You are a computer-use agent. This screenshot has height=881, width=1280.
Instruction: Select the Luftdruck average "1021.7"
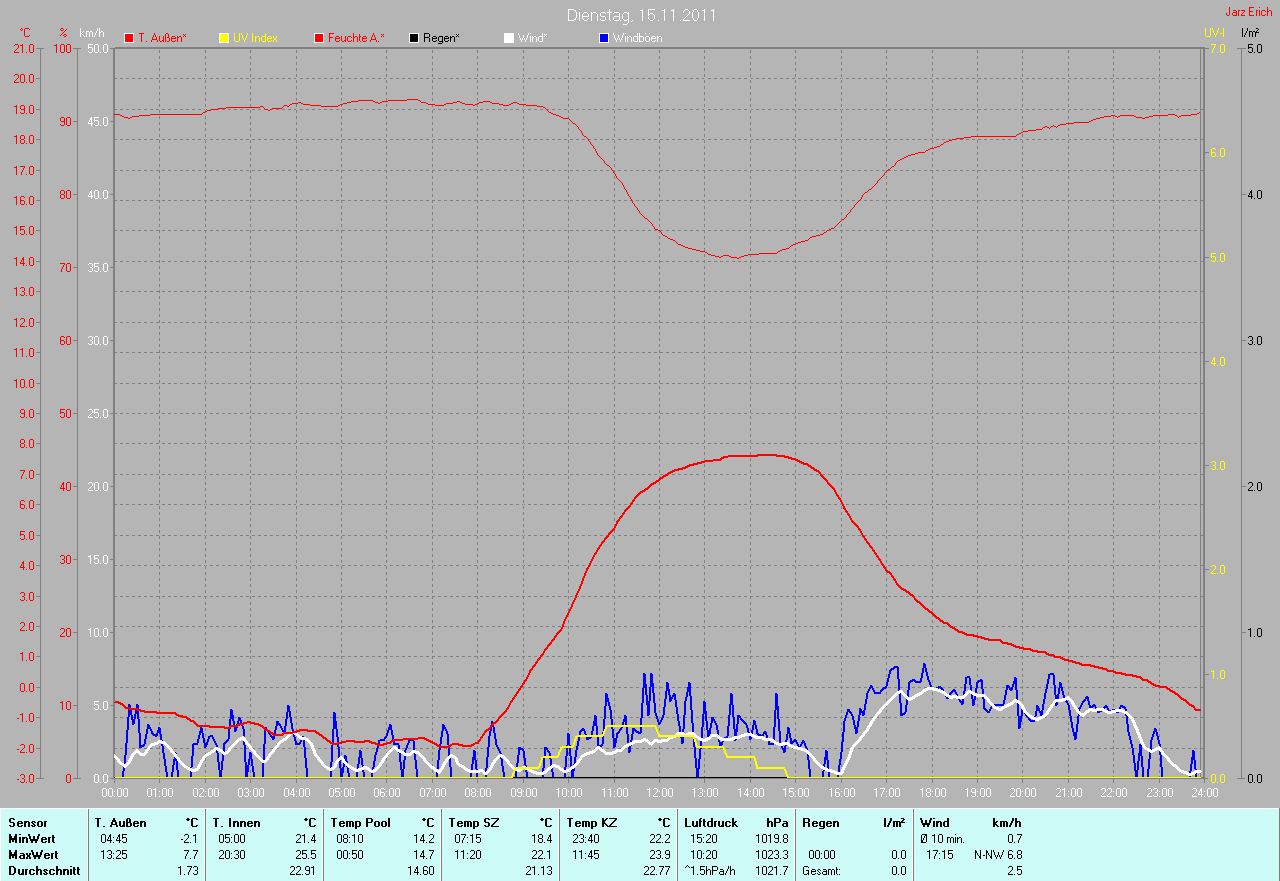[x=771, y=871]
